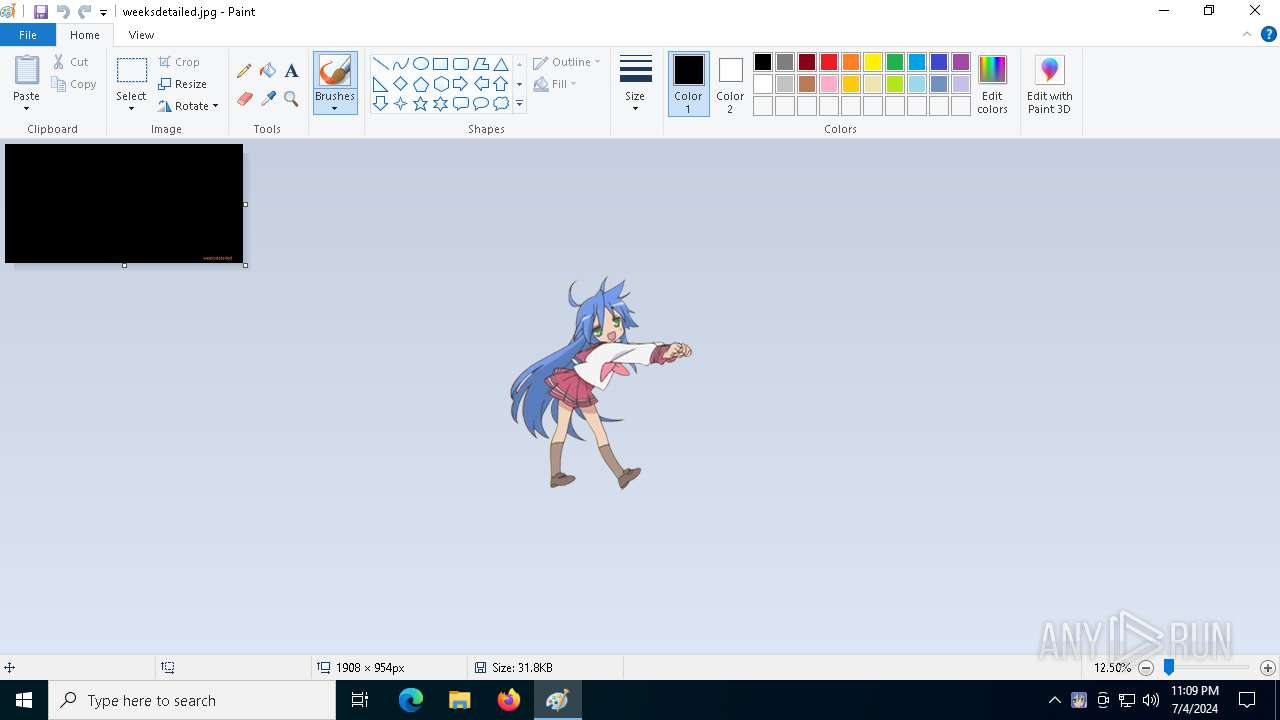Choose the Oval shape
The image size is (1280, 720).
click(420, 64)
